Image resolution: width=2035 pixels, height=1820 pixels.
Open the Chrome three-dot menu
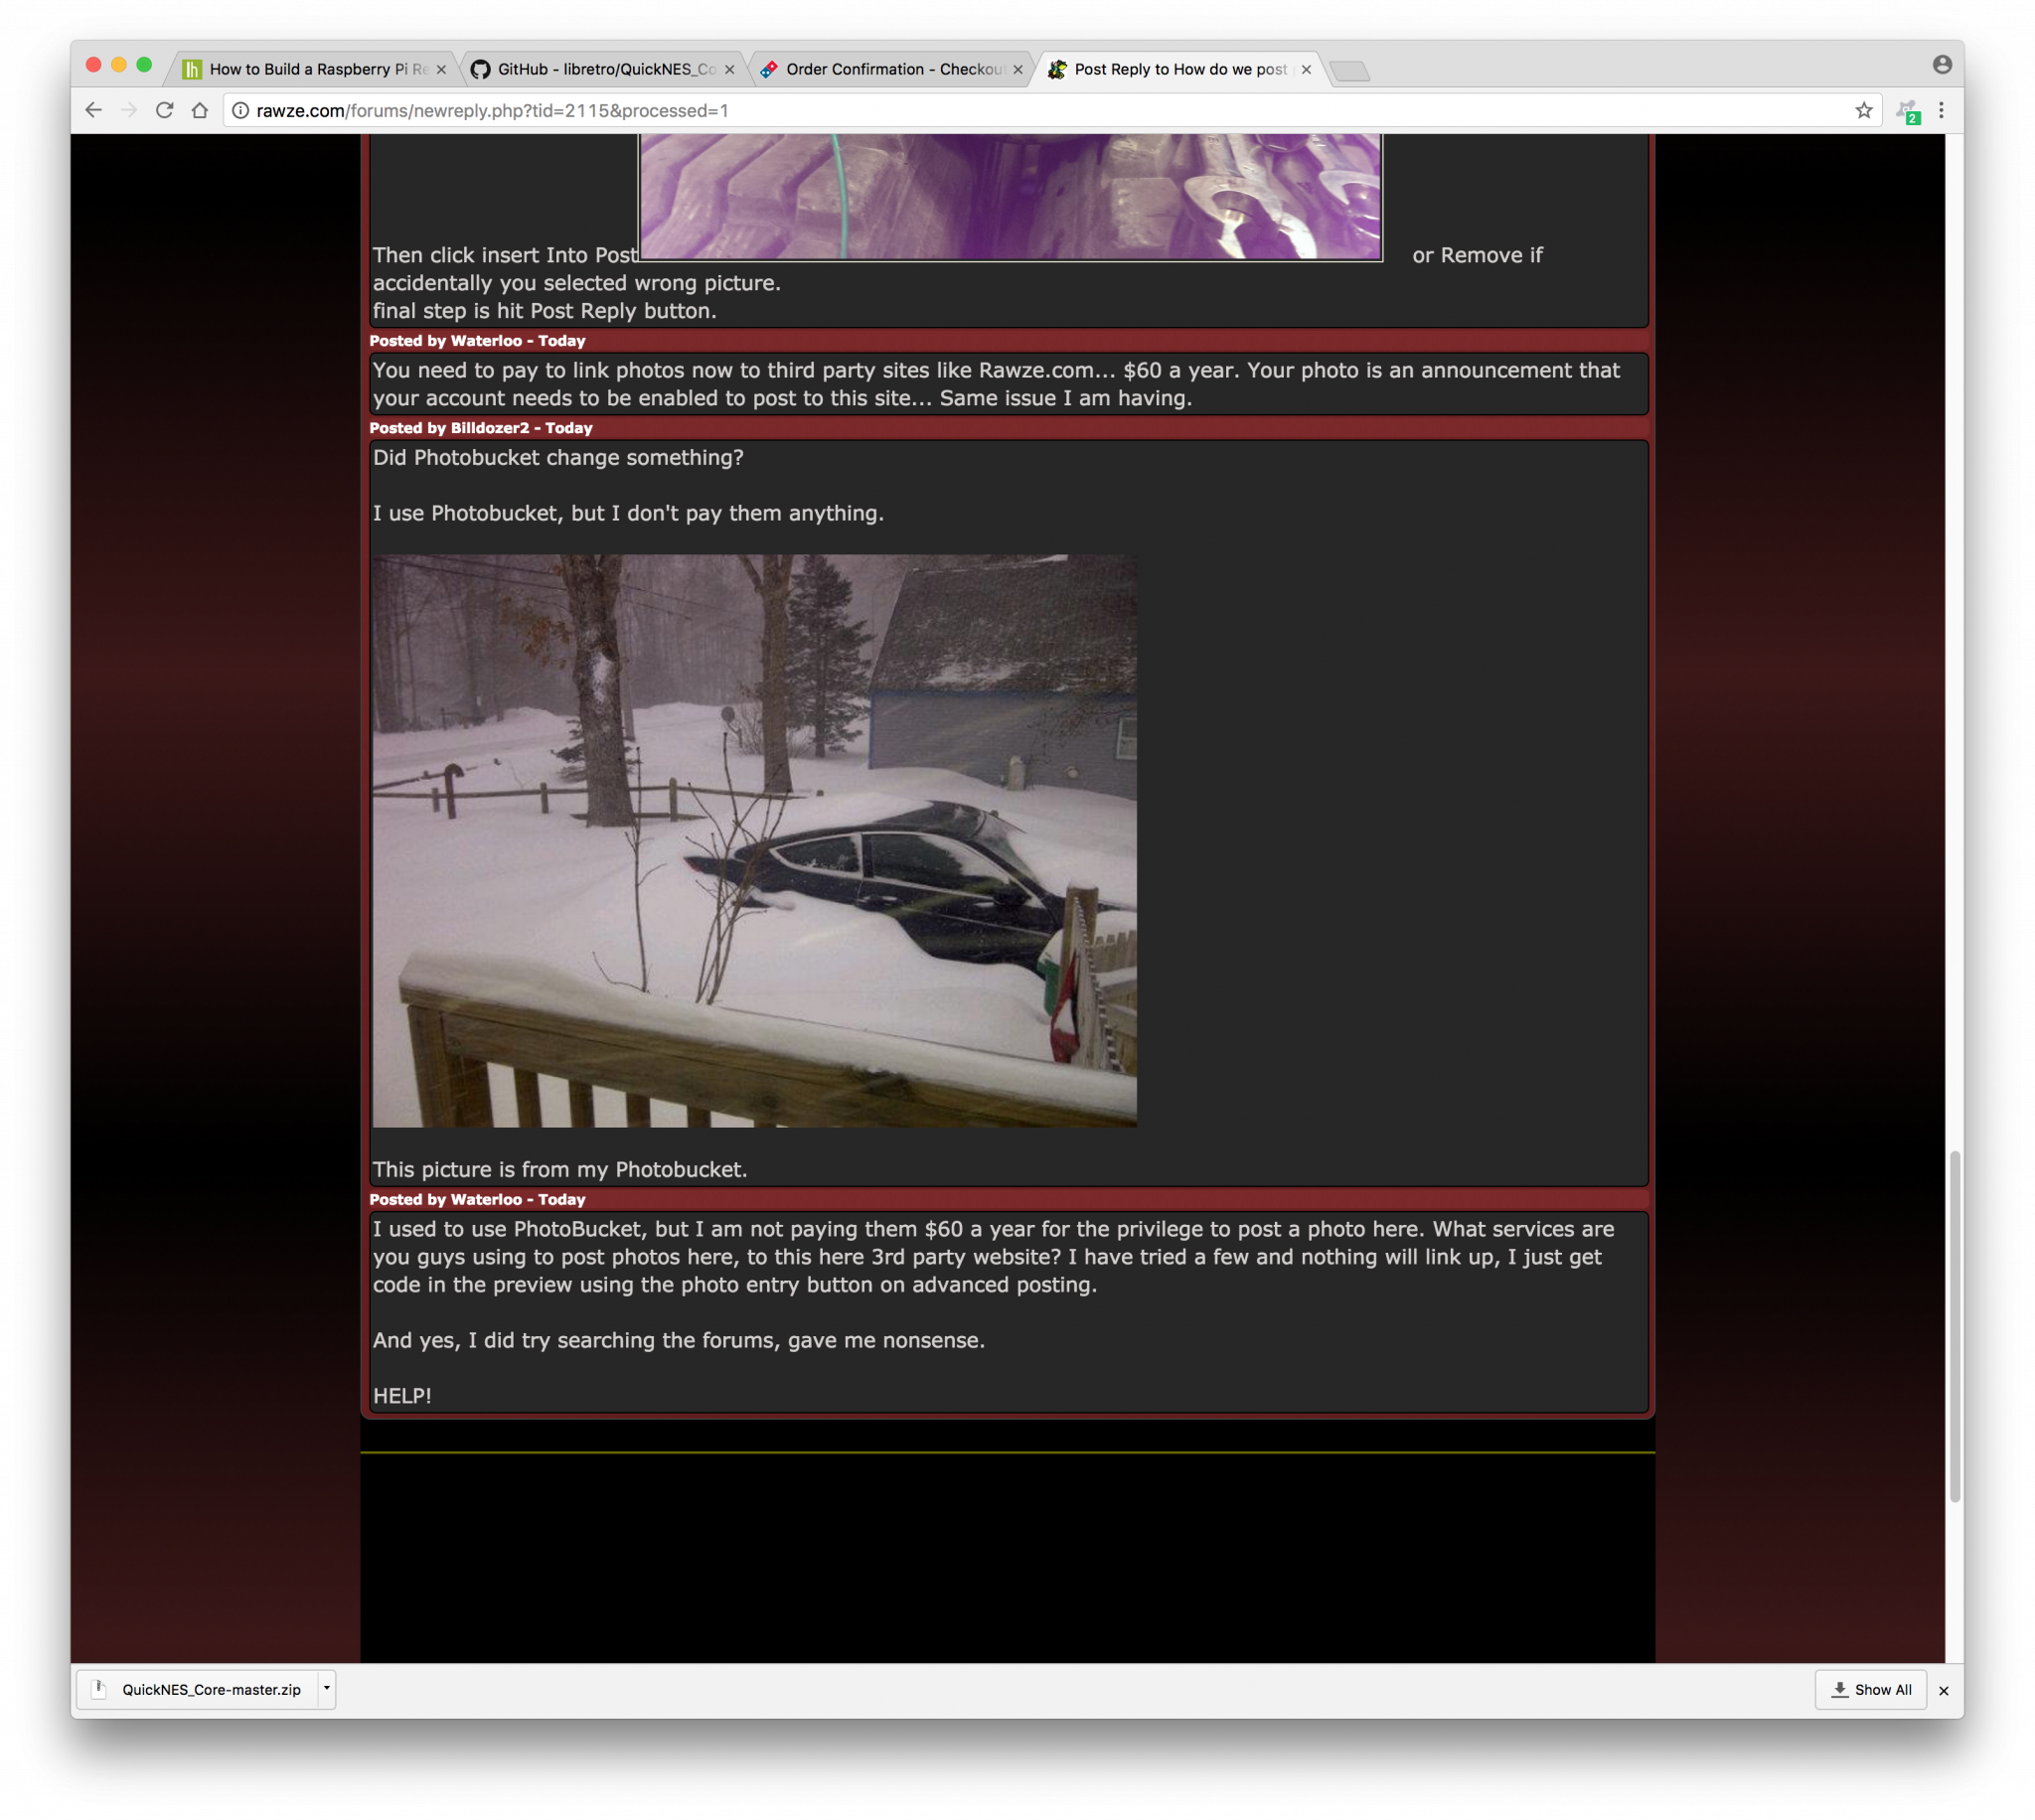coord(1941,110)
